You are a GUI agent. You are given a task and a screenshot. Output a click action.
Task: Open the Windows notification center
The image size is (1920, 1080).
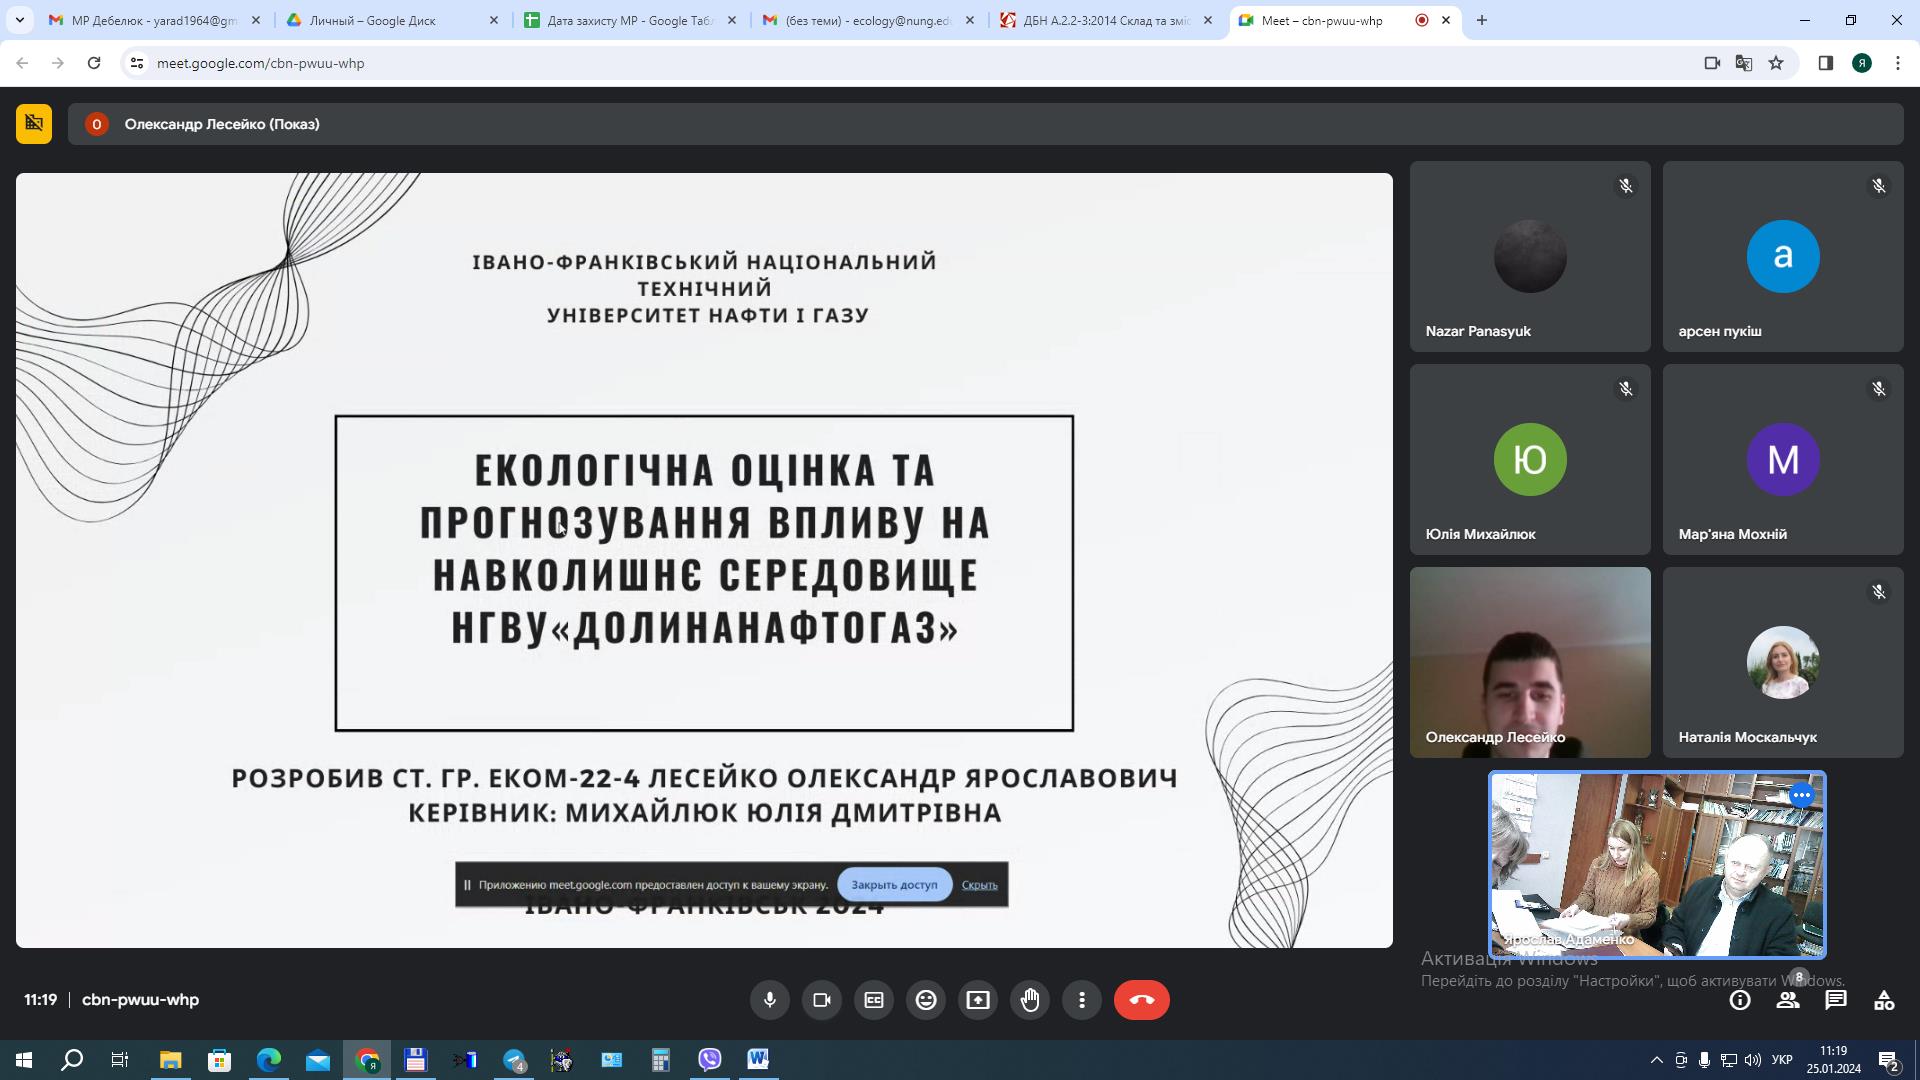(x=1888, y=1060)
